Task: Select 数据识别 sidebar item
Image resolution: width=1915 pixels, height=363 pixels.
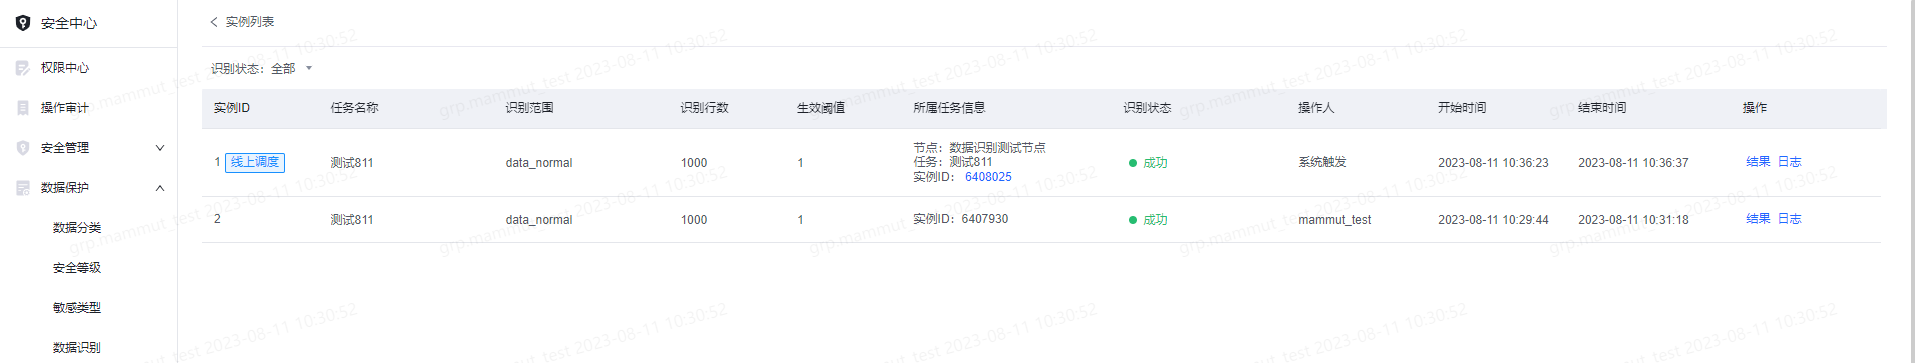Action: pos(77,348)
